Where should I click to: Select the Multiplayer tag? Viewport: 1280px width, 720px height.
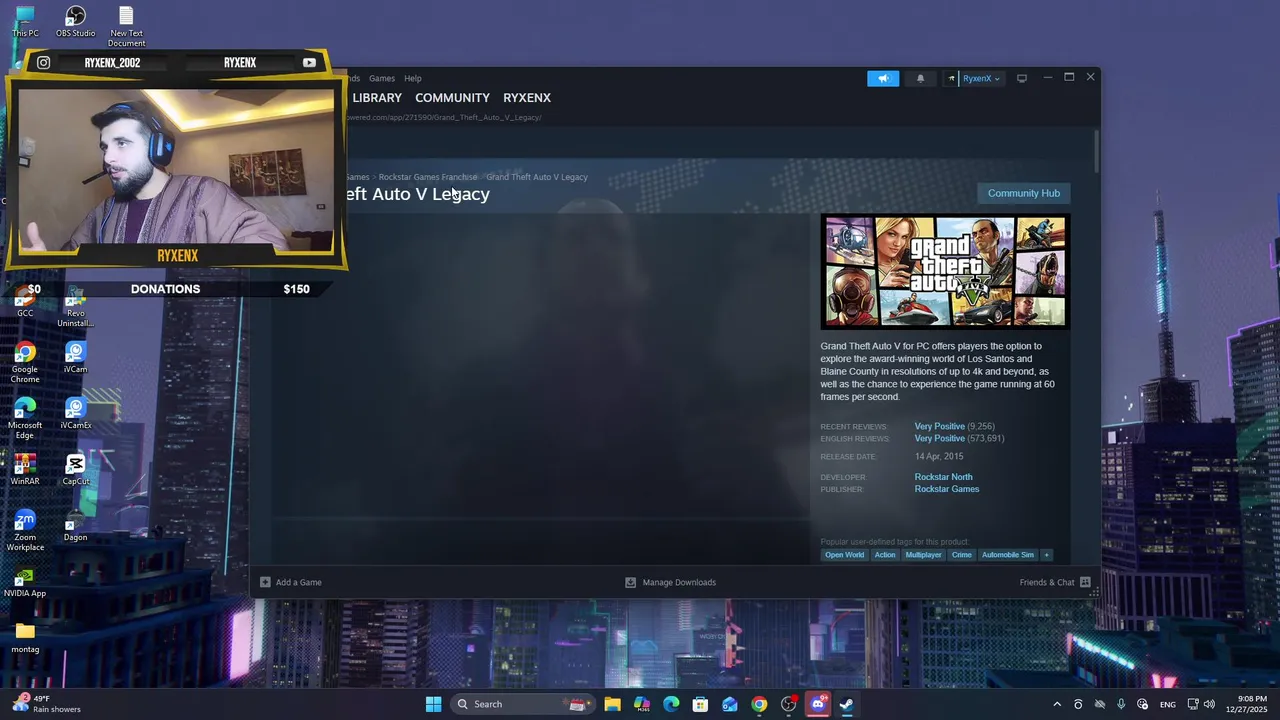click(x=923, y=555)
